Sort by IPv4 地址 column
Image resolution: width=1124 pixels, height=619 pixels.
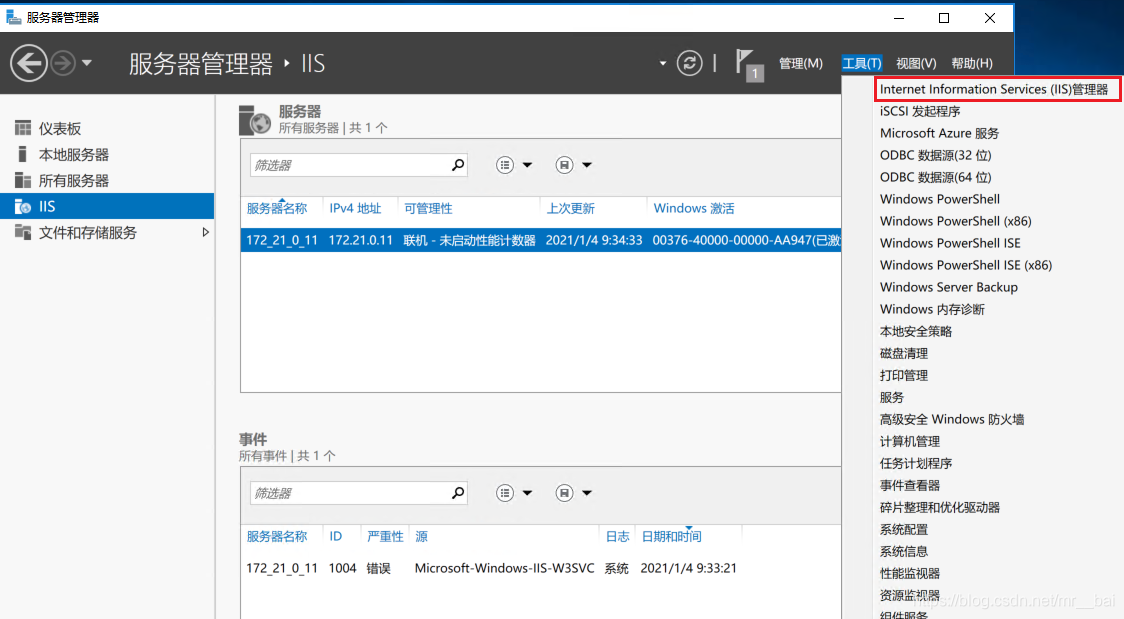pos(355,208)
